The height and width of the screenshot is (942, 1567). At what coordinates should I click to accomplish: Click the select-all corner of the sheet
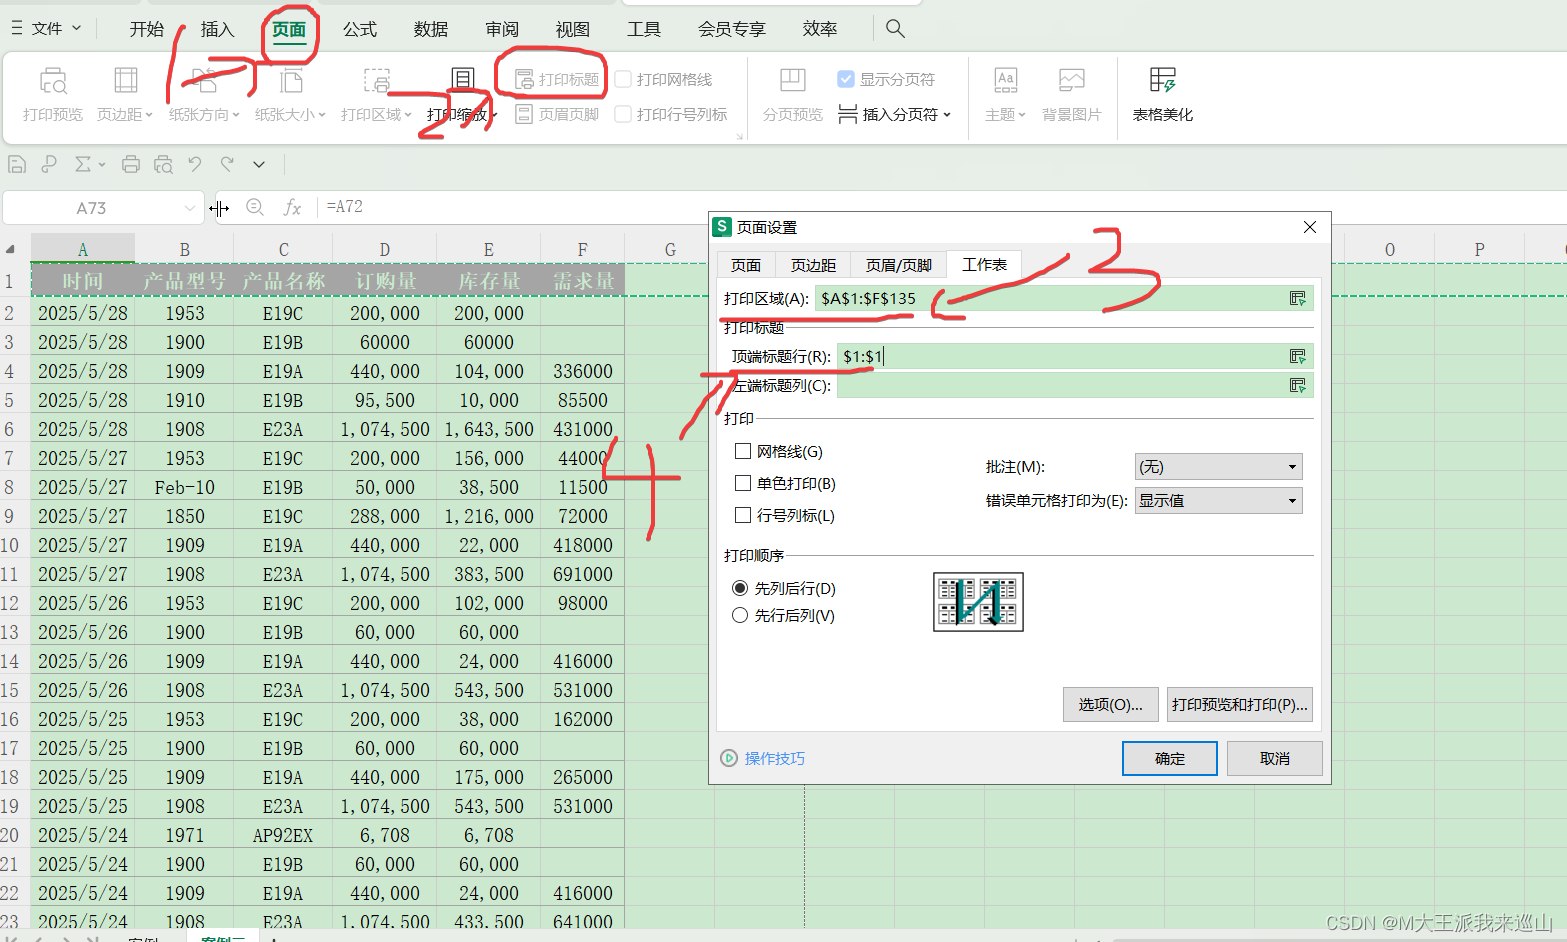coord(10,249)
